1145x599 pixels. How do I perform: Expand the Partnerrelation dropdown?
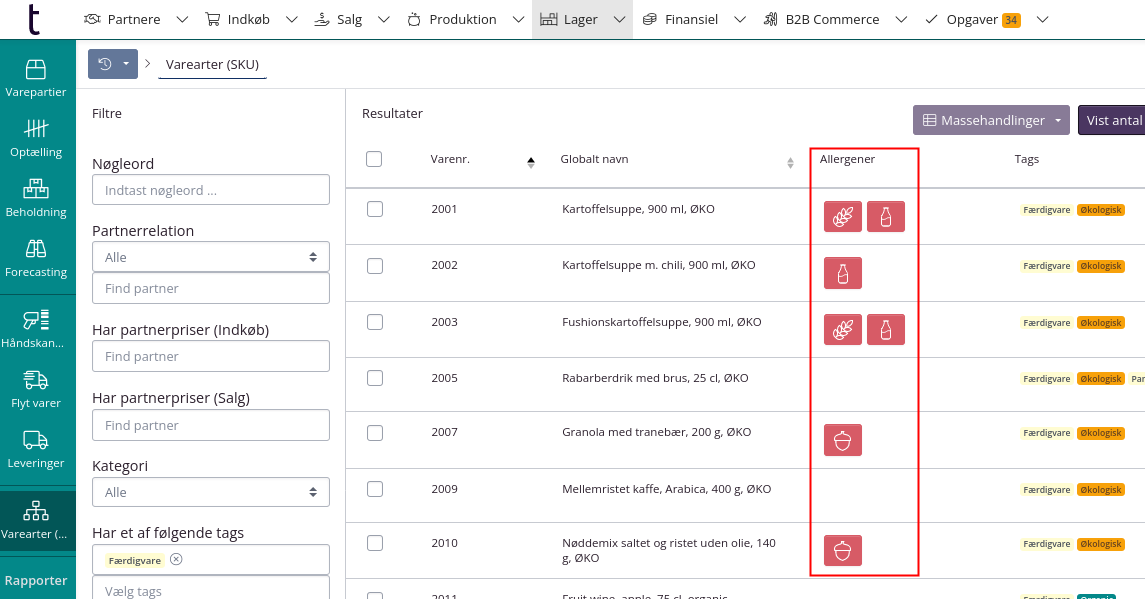coord(210,257)
